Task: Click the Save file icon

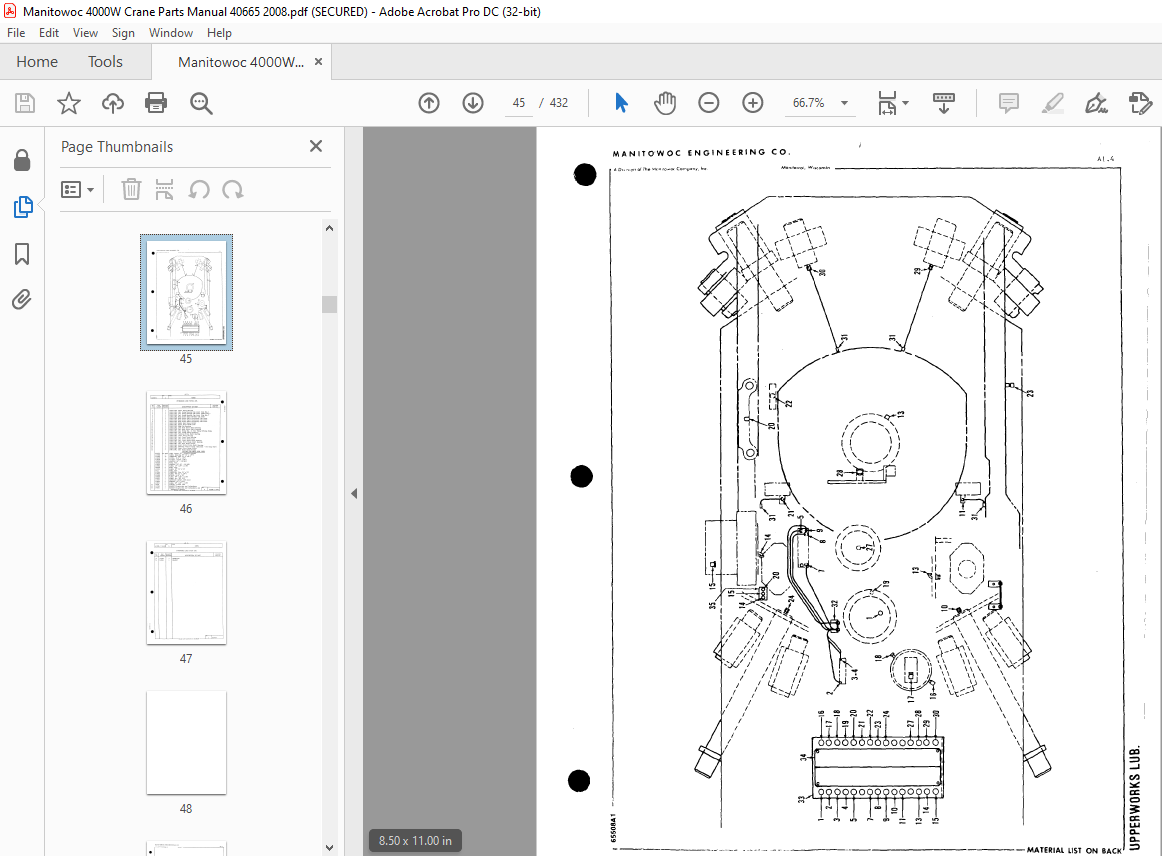Action: pos(25,103)
